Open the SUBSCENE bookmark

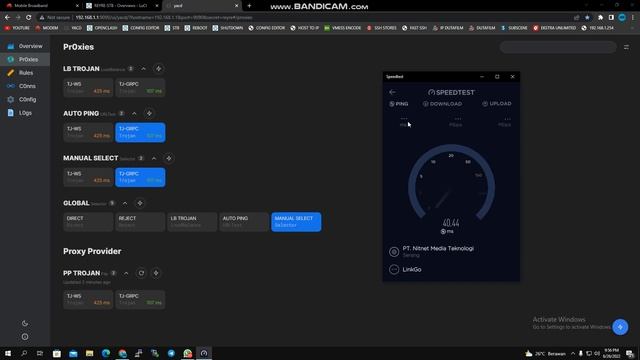(x=514, y=28)
